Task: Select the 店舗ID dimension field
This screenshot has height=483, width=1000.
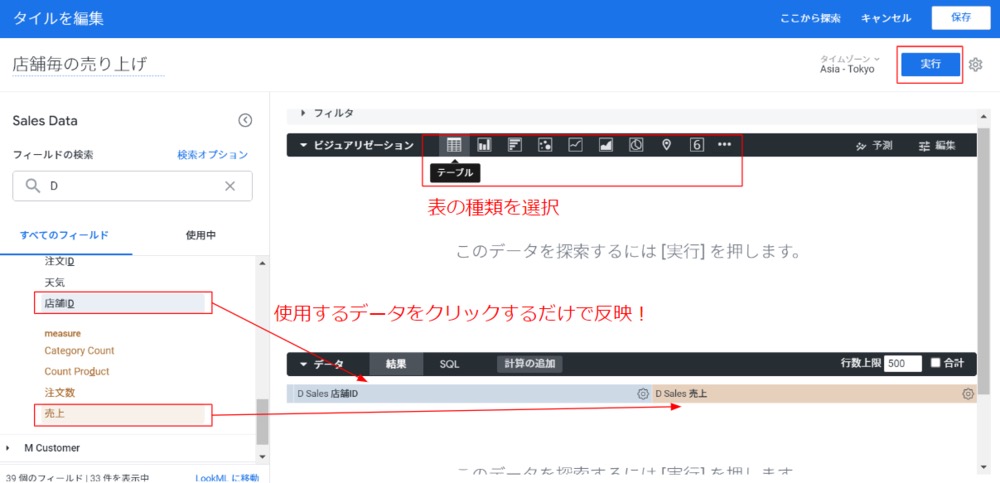Action: tap(122, 304)
